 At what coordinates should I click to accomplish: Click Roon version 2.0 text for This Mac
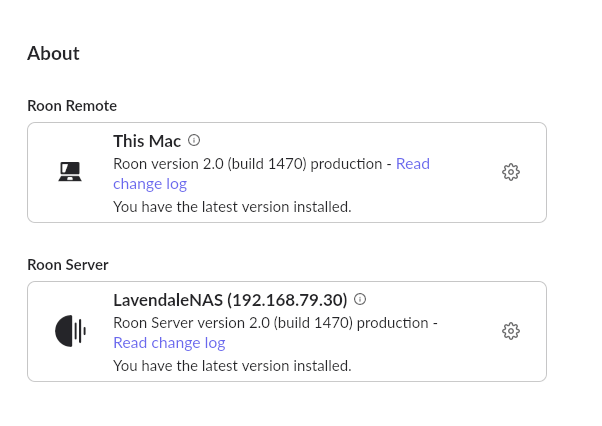(x=168, y=164)
